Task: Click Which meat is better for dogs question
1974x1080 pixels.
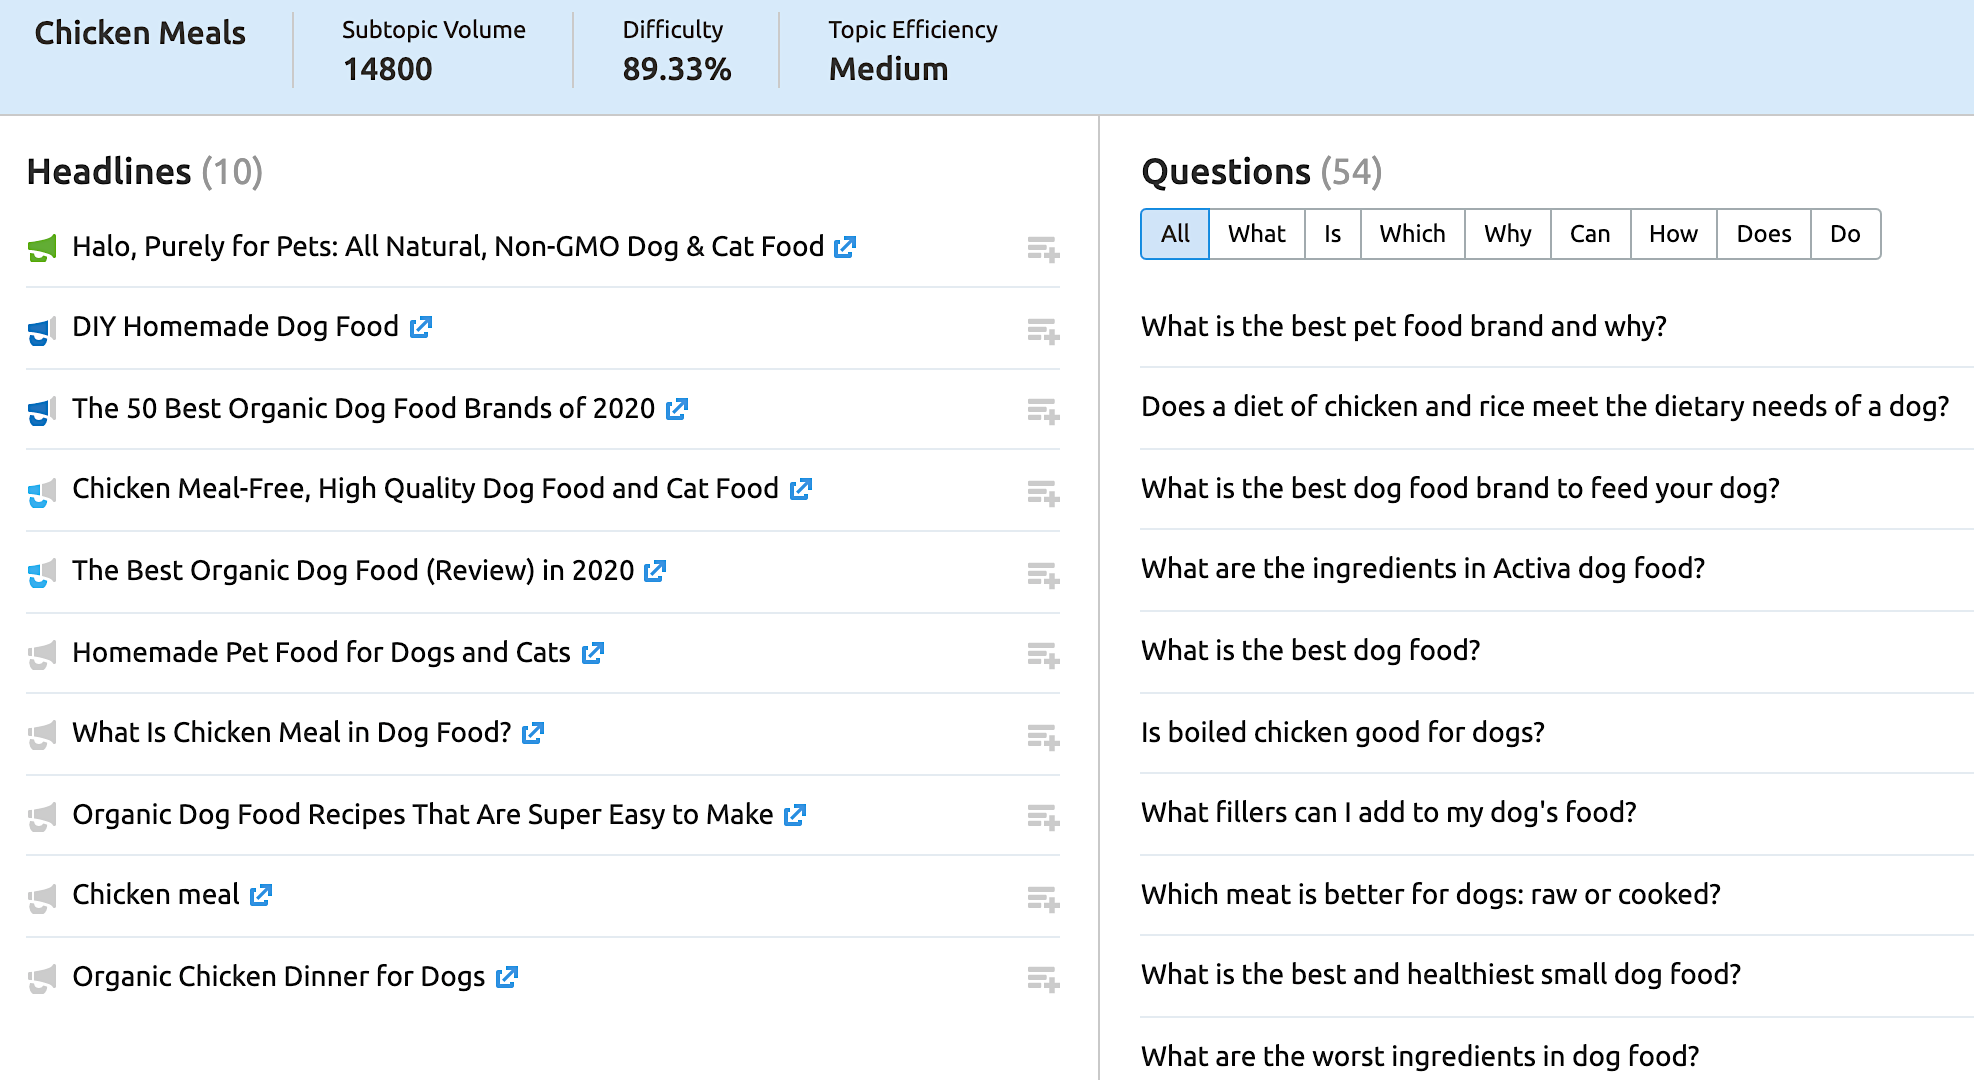Action: coord(1430,895)
